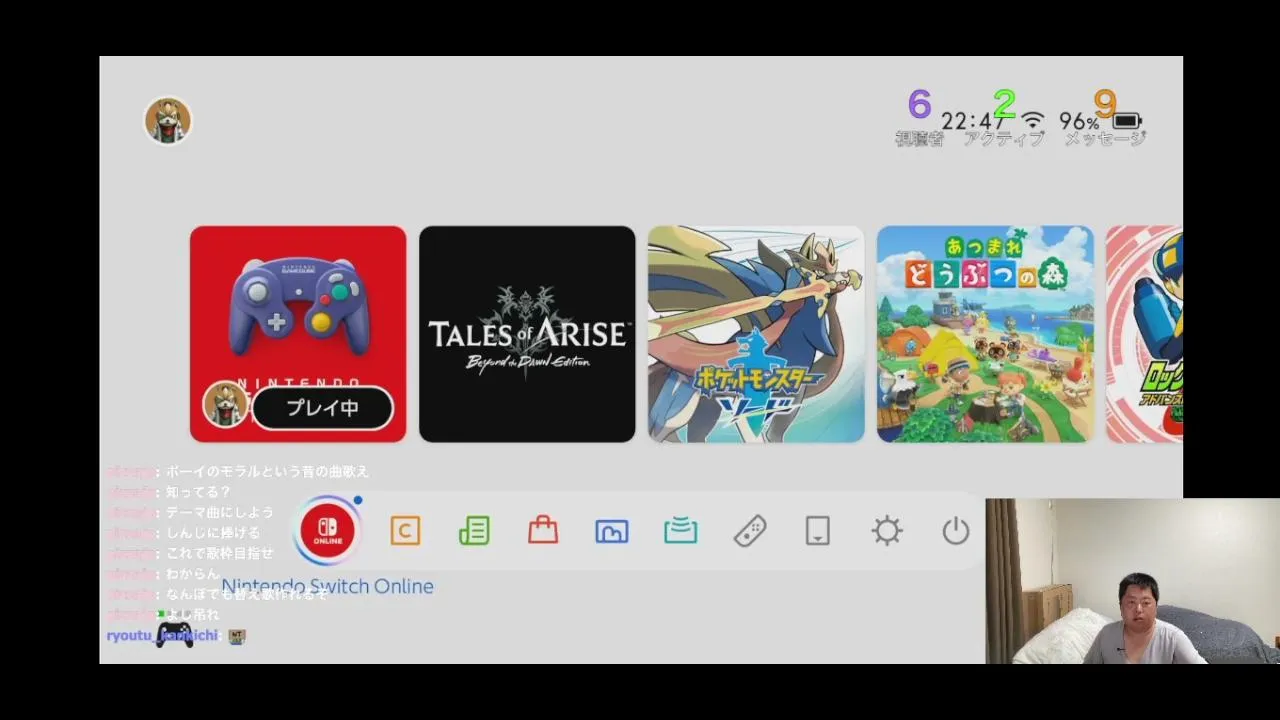This screenshot has width=1280, height=720.
Task: Click the 96% battery percentage
Action: 1080,122
